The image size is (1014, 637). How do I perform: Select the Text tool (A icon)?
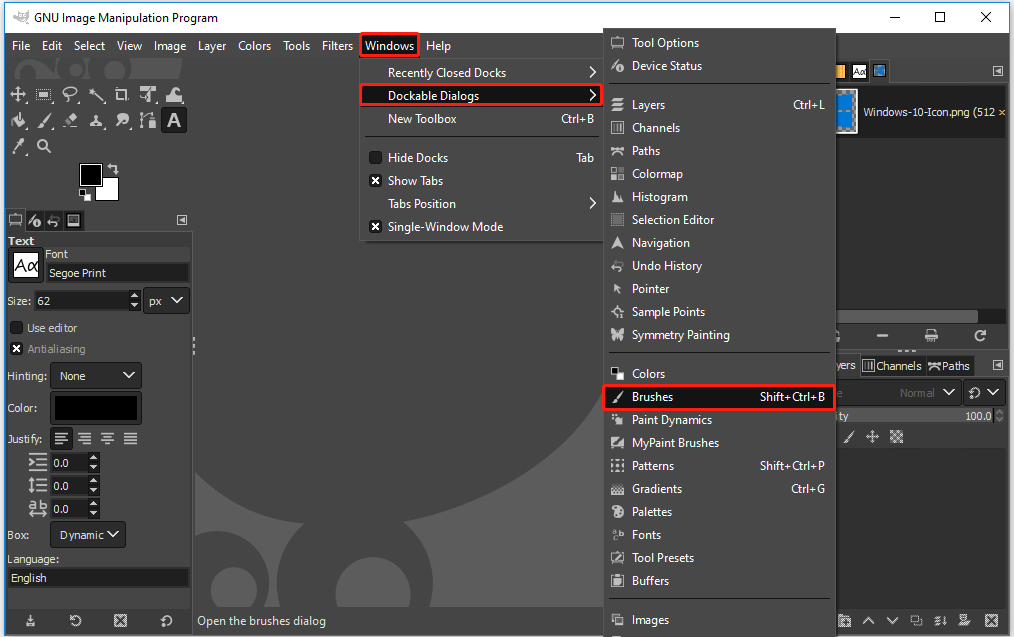coord(174,120)
